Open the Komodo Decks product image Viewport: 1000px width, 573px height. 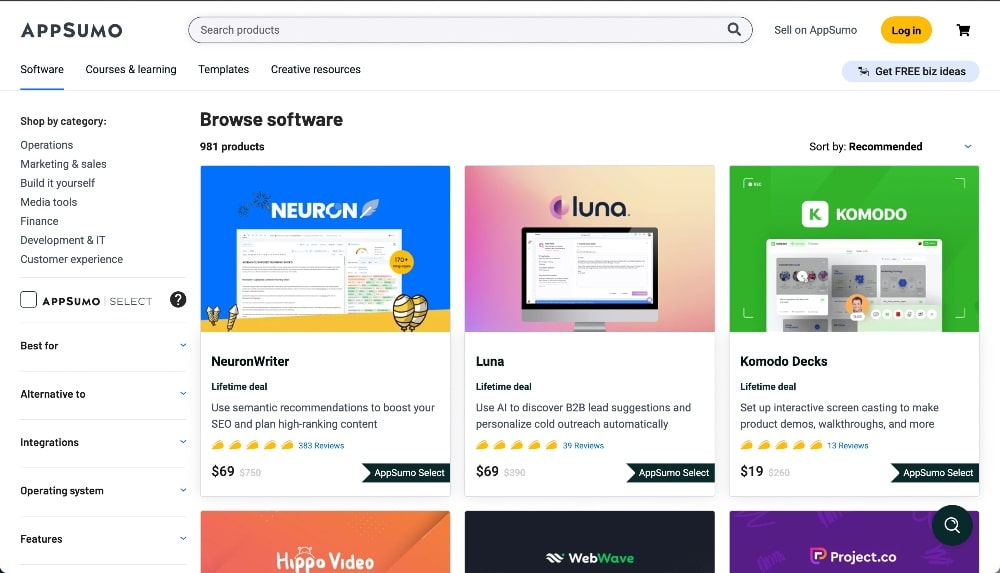click(854, 249)
